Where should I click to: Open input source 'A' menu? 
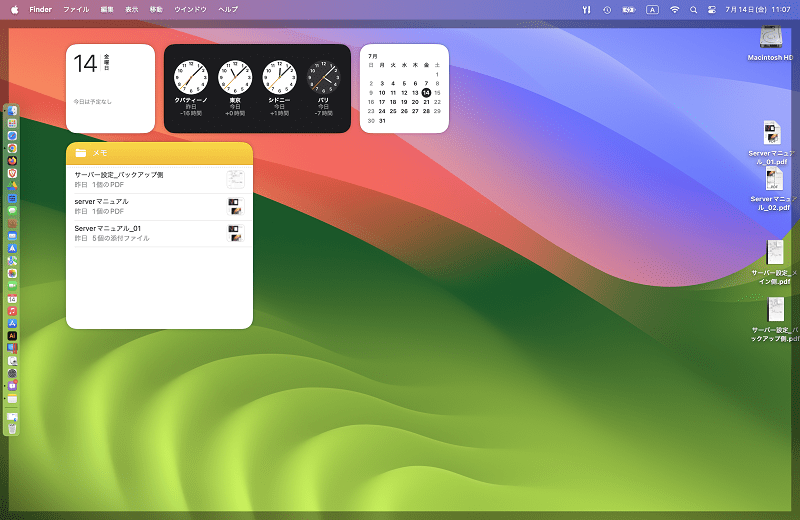tap(652, 9)
